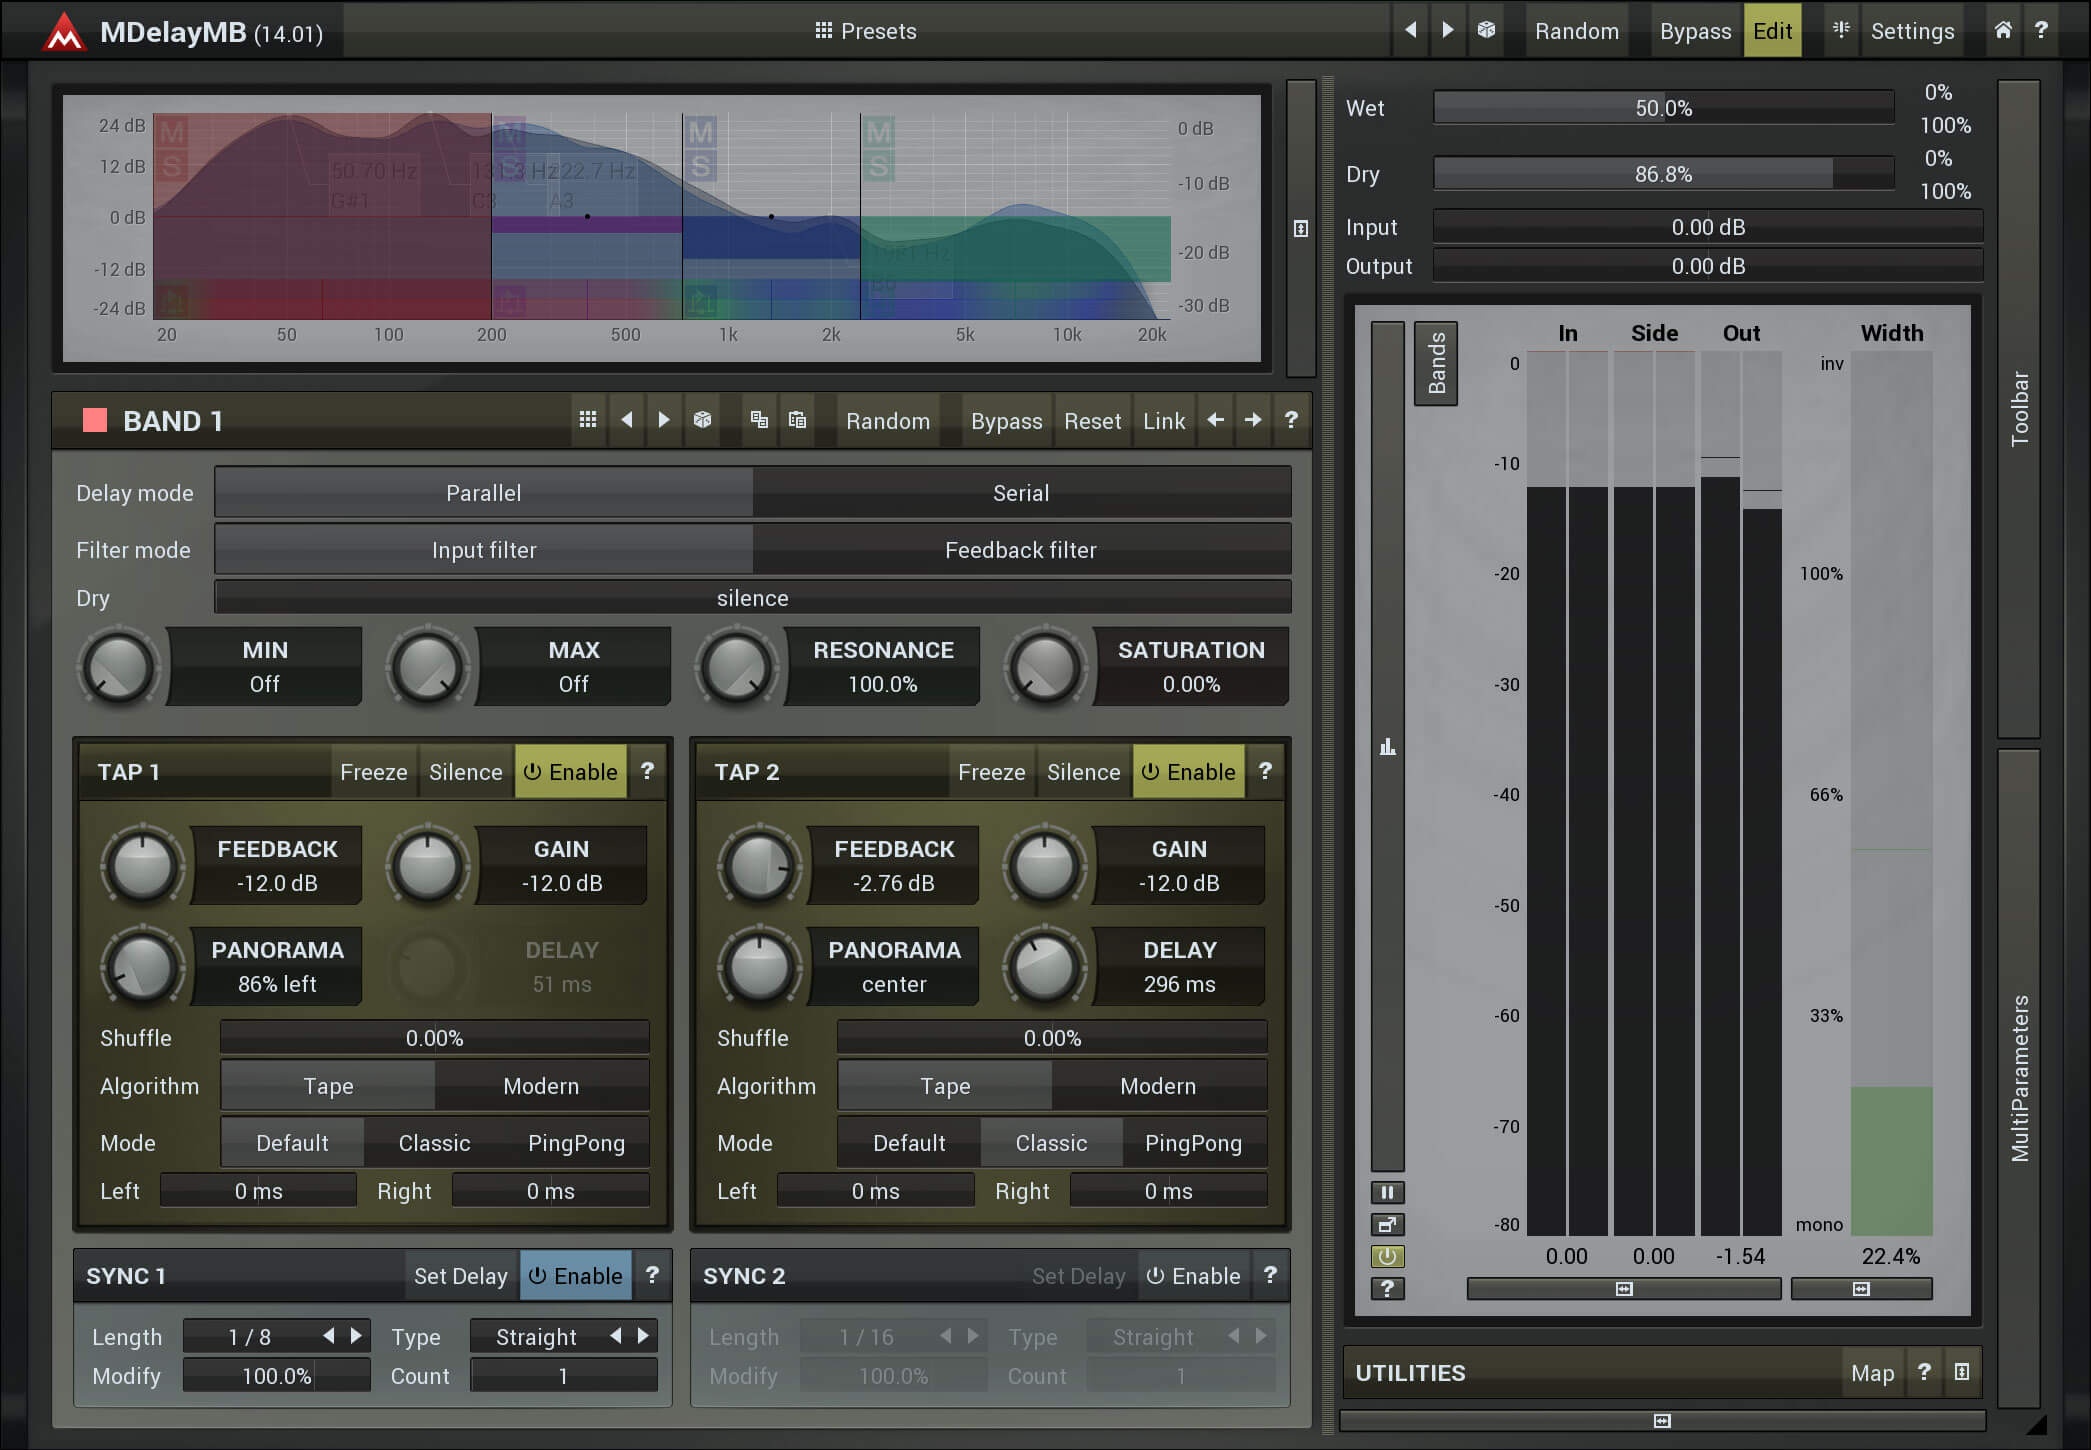Image resolution: width=2091 pixels, height=1450 pixels.
Task: Open Band 1 presets grid icon
Action: 588,420
